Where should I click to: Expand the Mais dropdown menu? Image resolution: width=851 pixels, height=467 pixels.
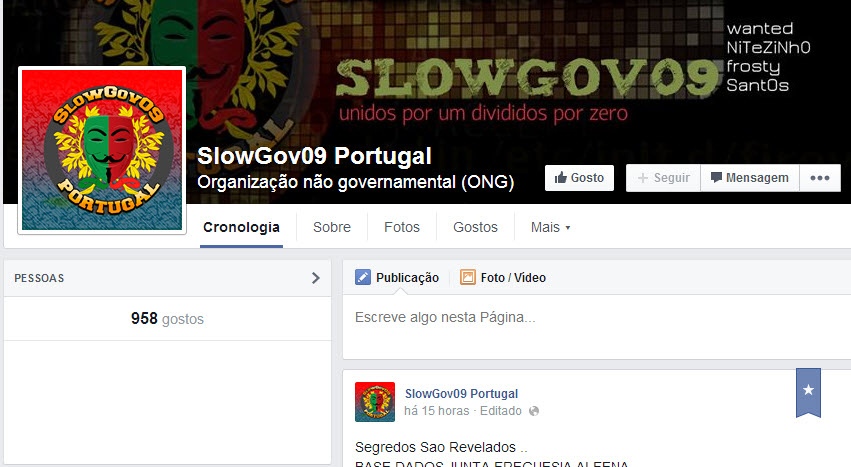pyautogui.click(x=550, y=227)
